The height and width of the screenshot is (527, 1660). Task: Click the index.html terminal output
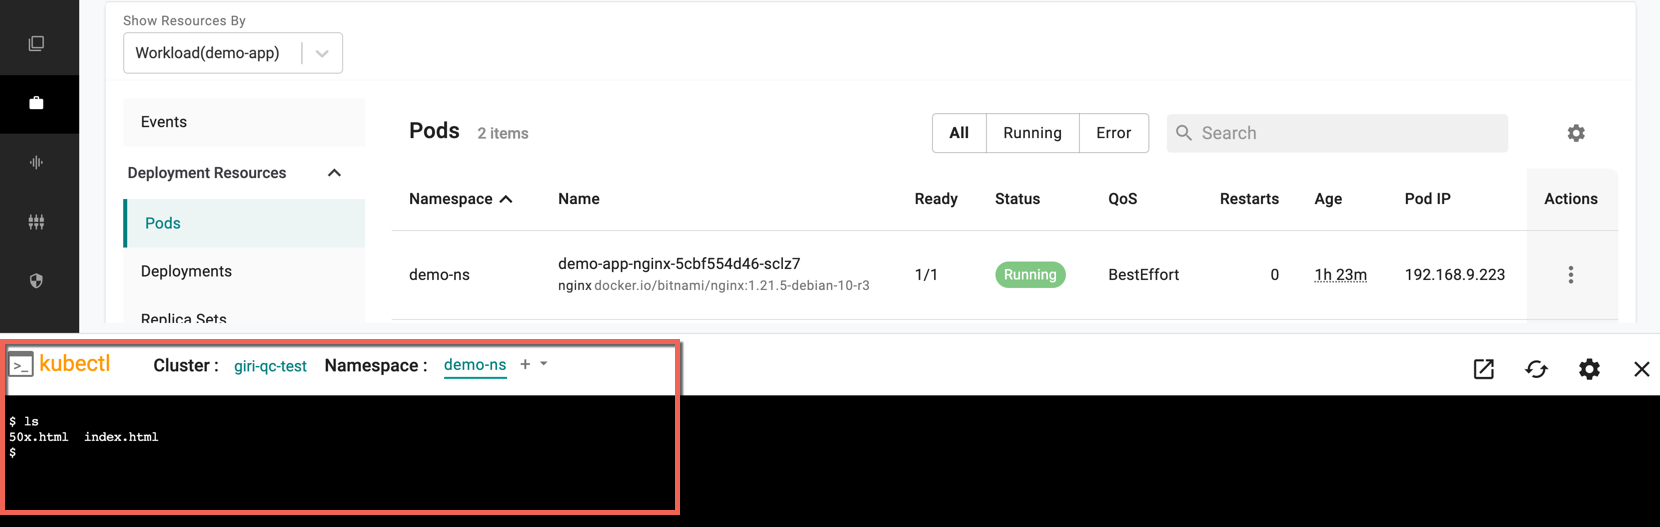(121, 437)
